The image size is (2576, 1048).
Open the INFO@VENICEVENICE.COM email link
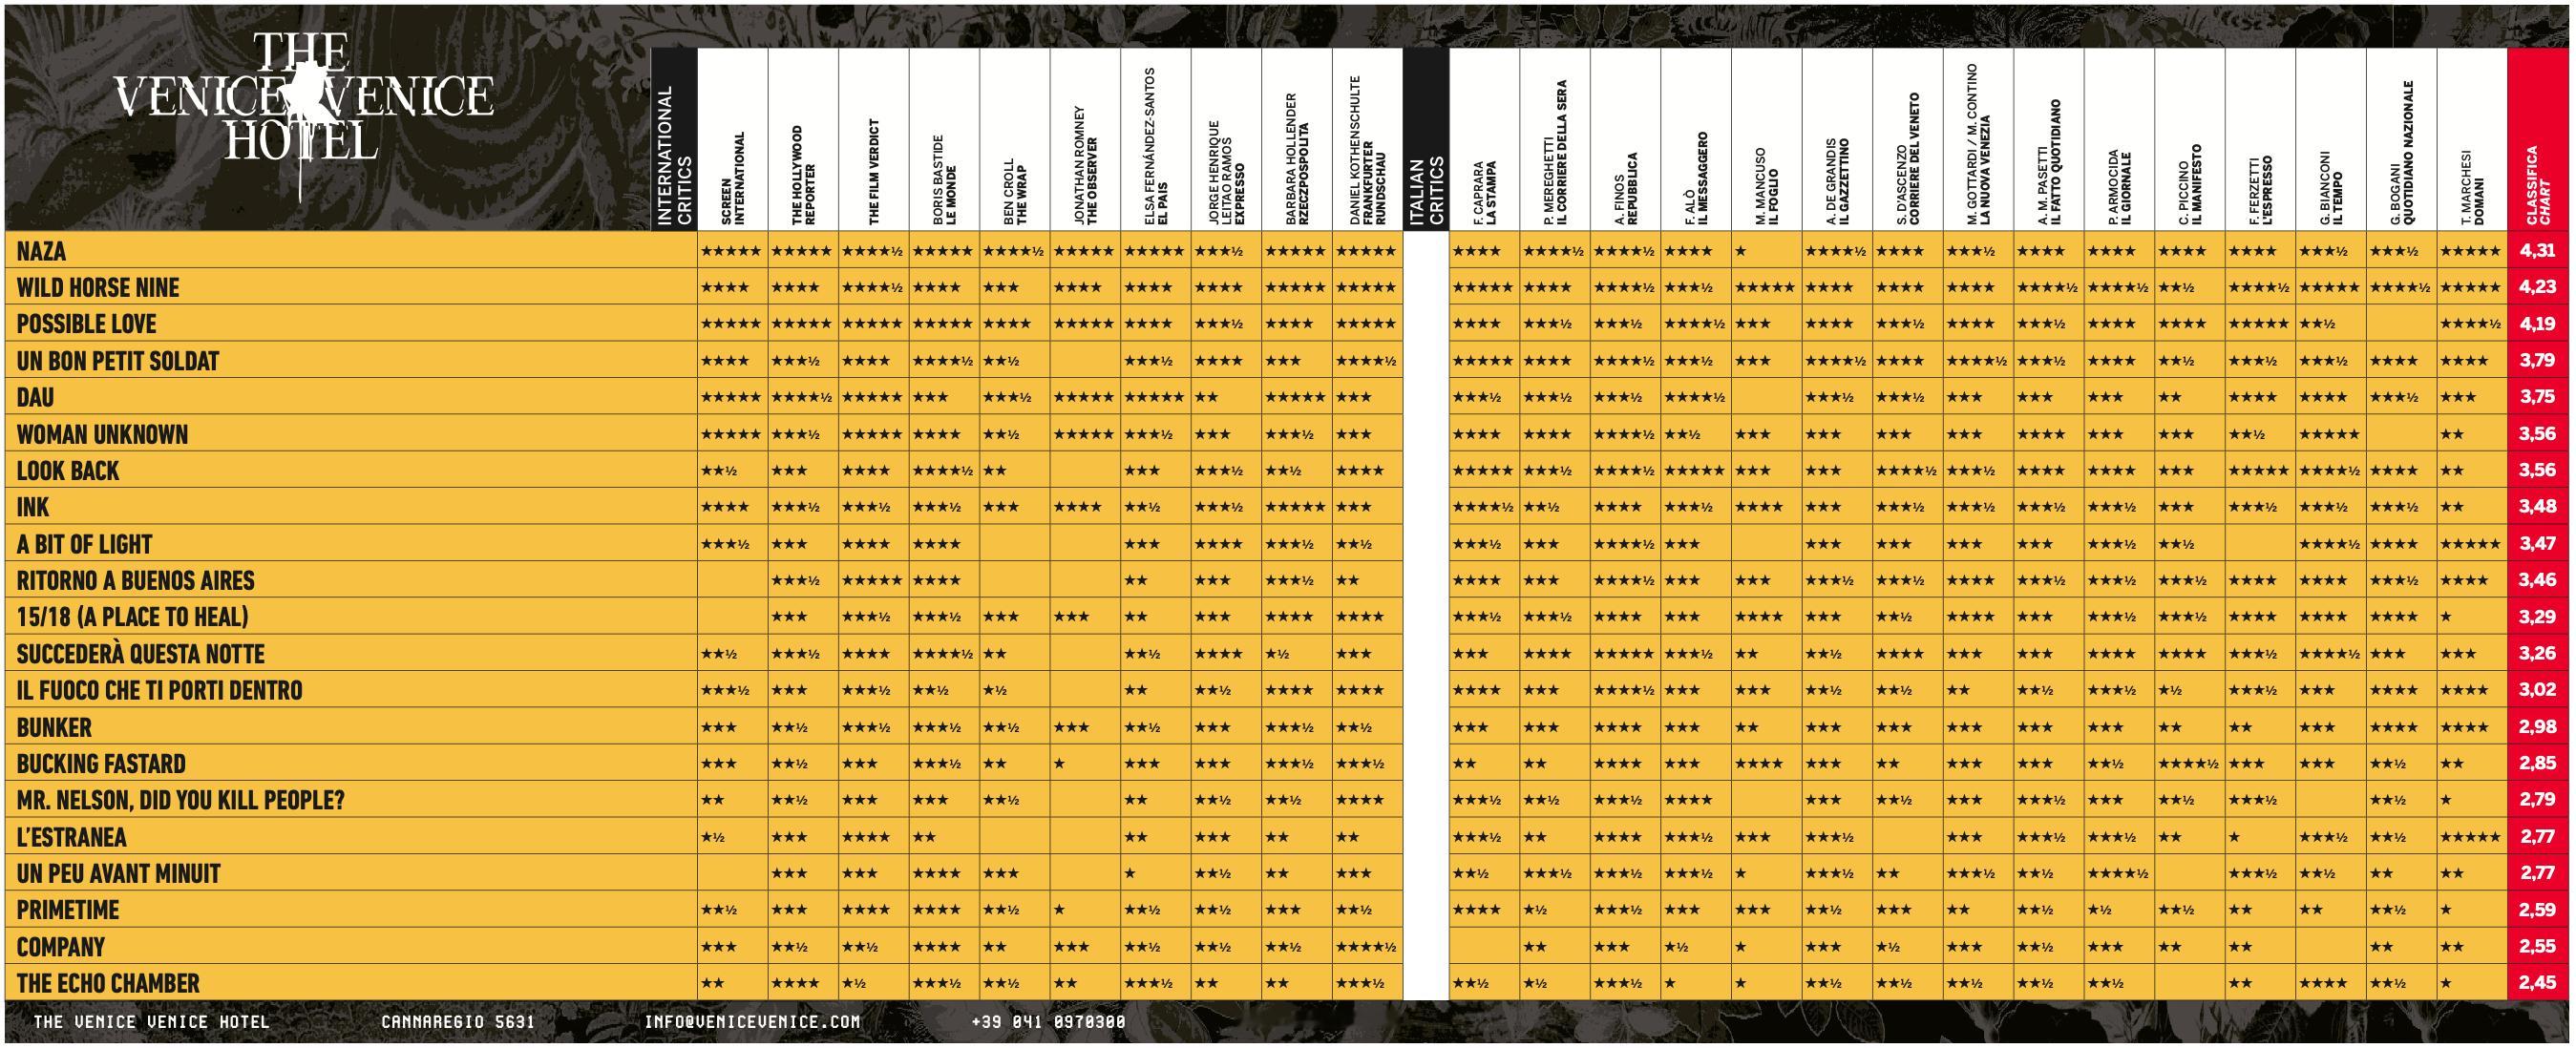(752, 1022)
